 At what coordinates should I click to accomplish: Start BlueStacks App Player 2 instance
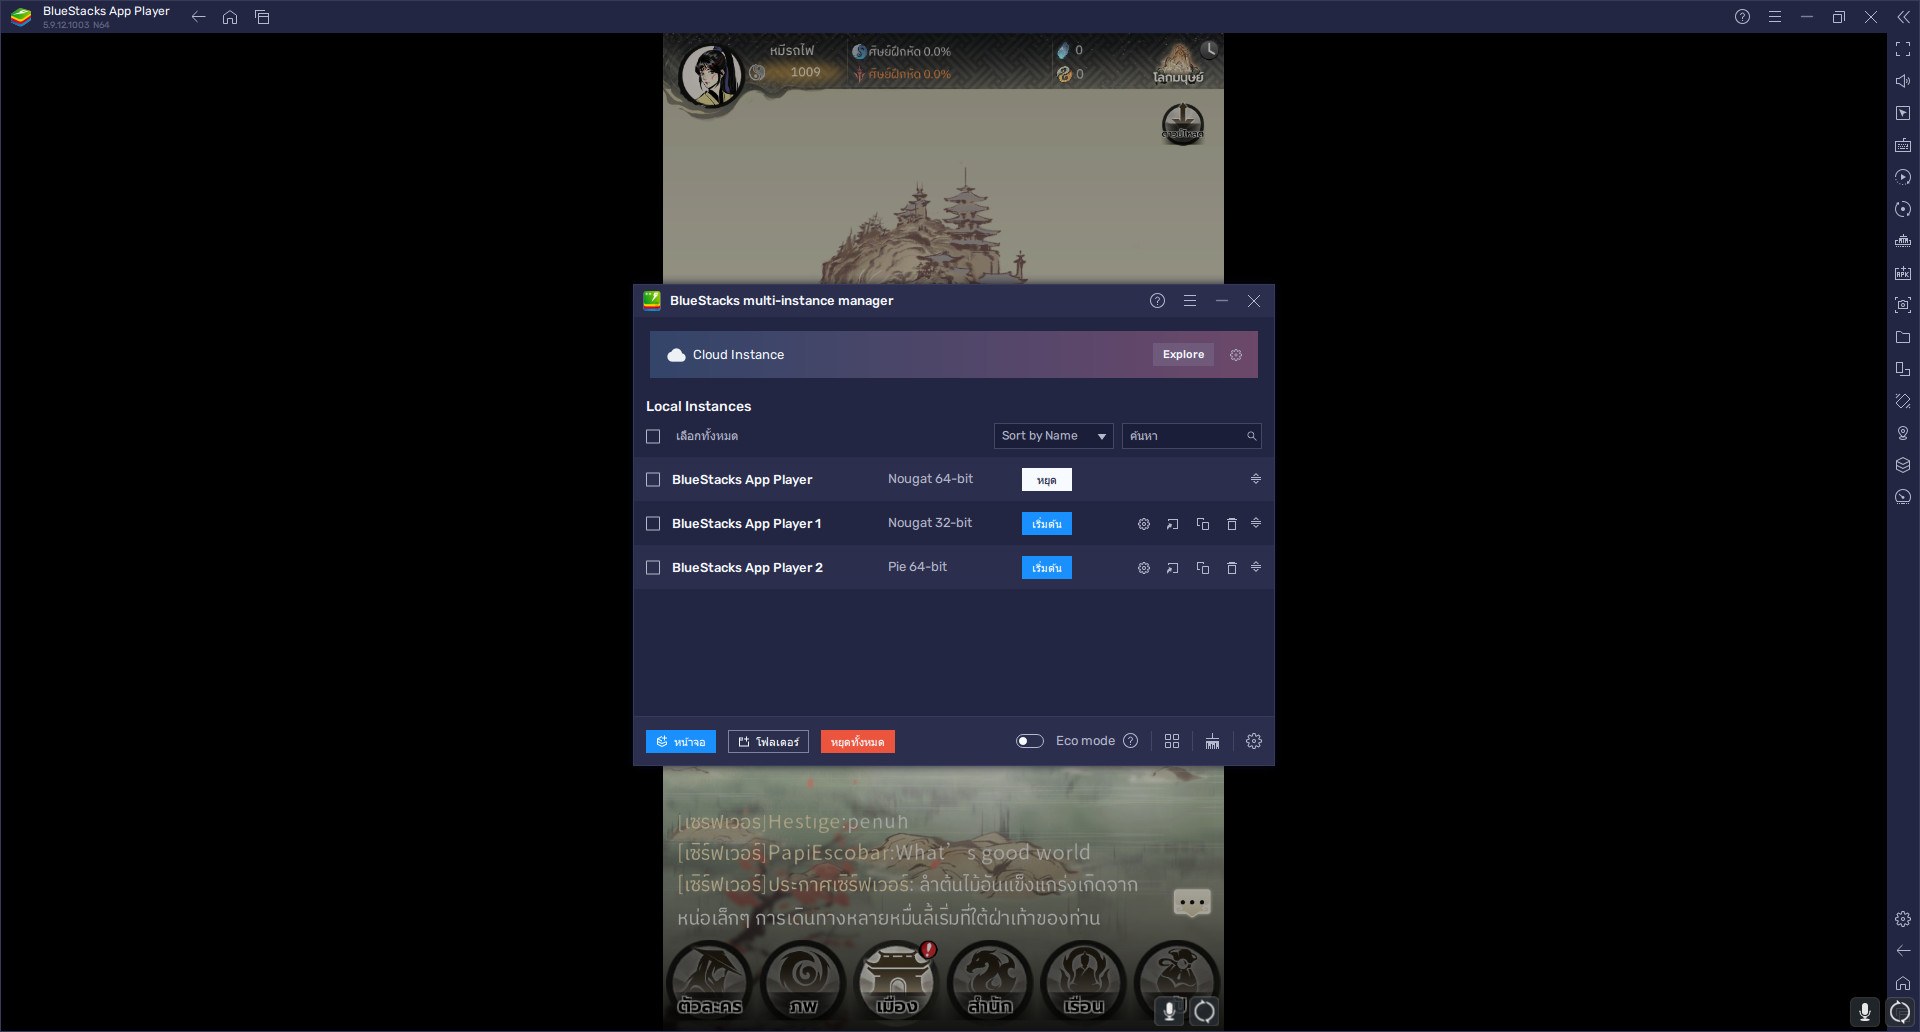click(x=1047, y=568)
